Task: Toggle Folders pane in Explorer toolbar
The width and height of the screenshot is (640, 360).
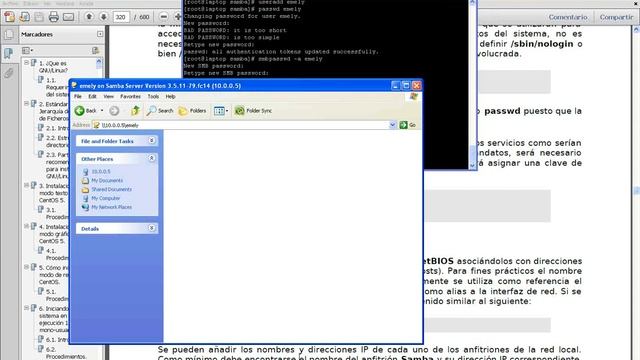Action: coord(192,111)
